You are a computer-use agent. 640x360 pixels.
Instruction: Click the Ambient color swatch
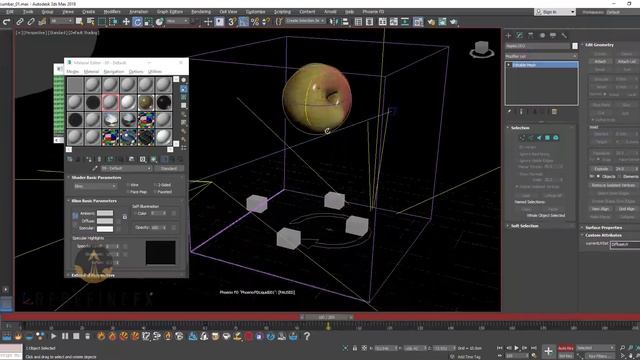pos(105,213)
